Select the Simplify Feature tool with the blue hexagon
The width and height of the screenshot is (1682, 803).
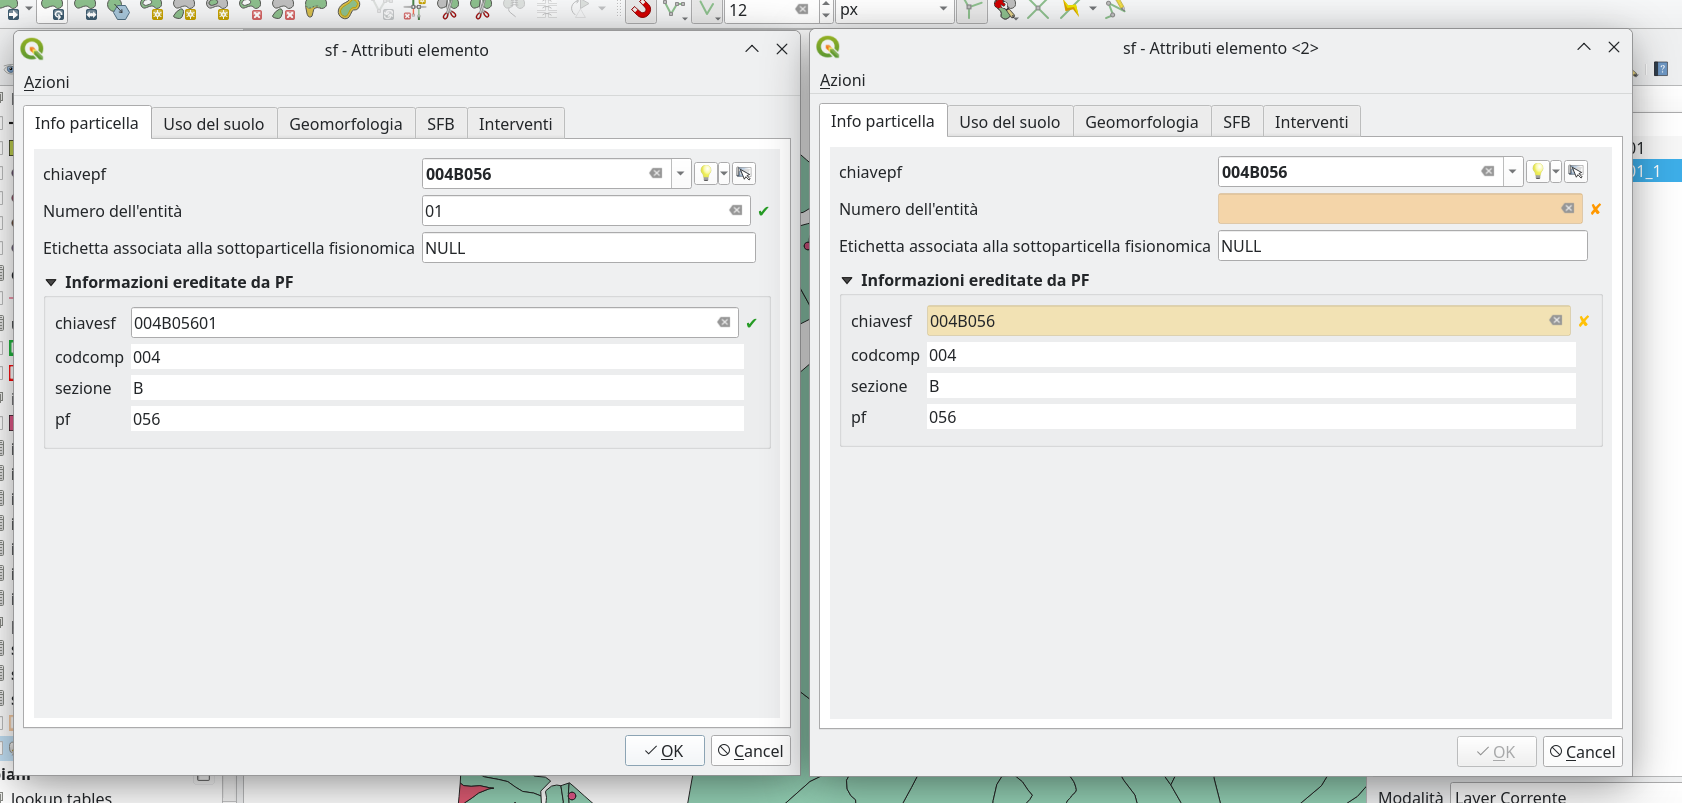pos(118,10)
